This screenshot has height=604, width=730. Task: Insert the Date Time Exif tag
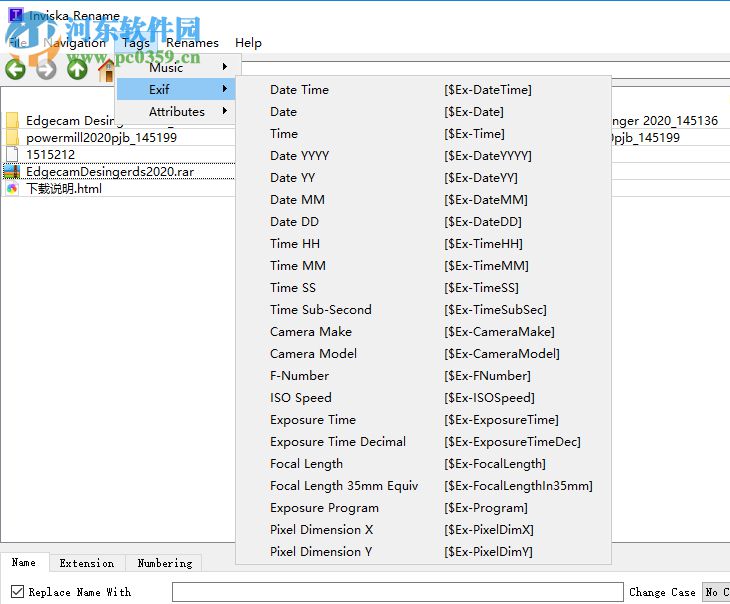point(423,89)
